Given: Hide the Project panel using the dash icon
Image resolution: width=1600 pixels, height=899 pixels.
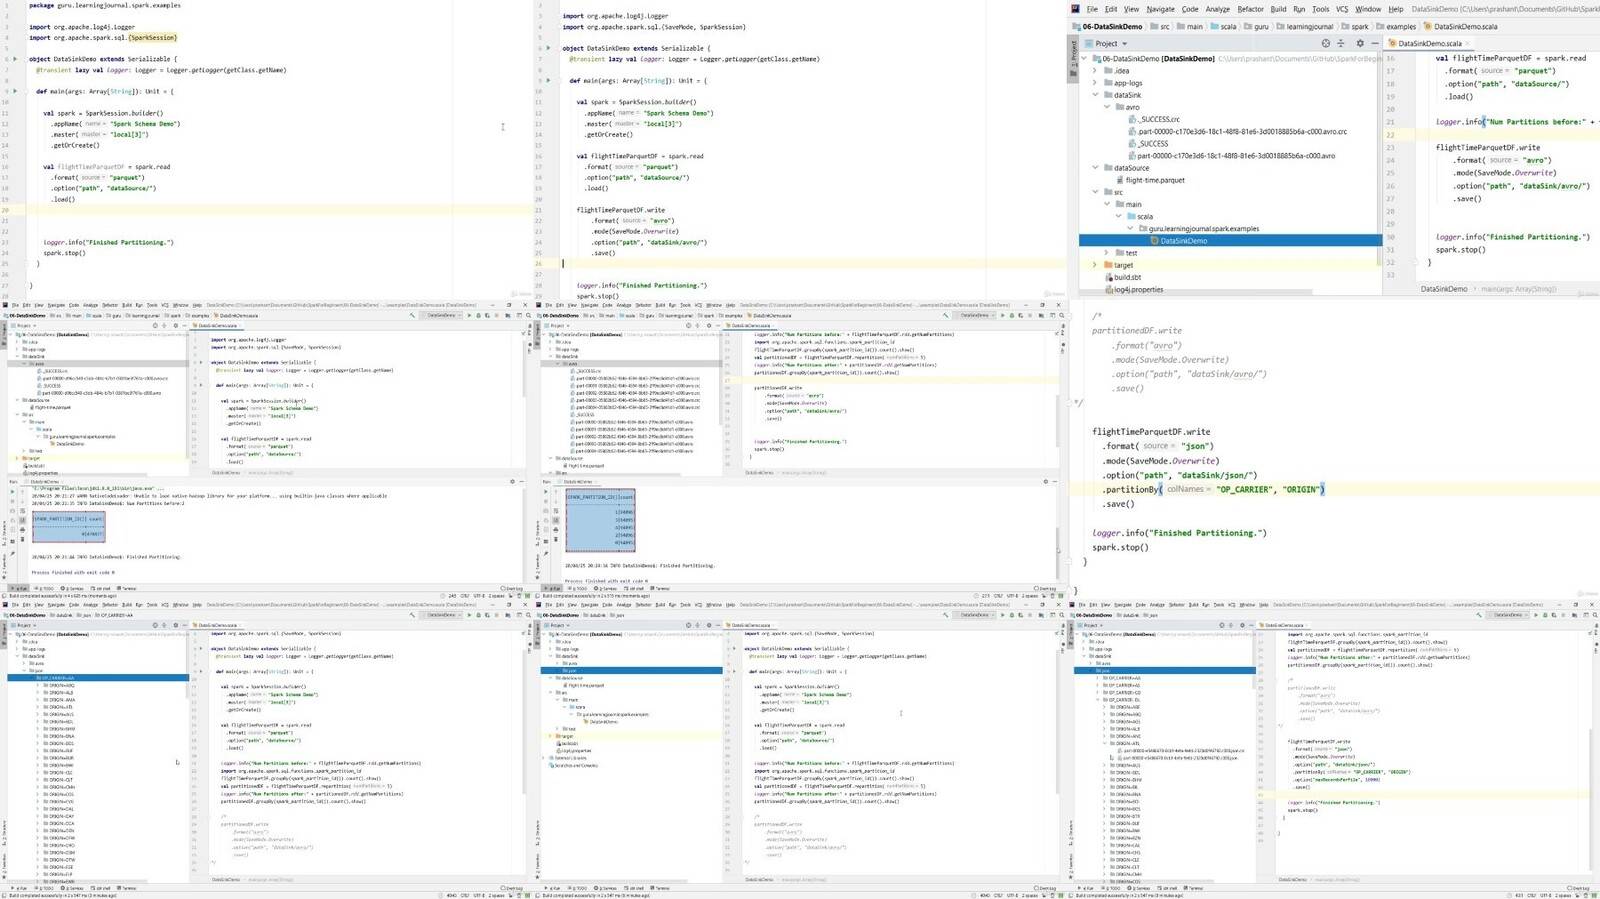Looking at the screenshot, I should (x=1374, y=44).
